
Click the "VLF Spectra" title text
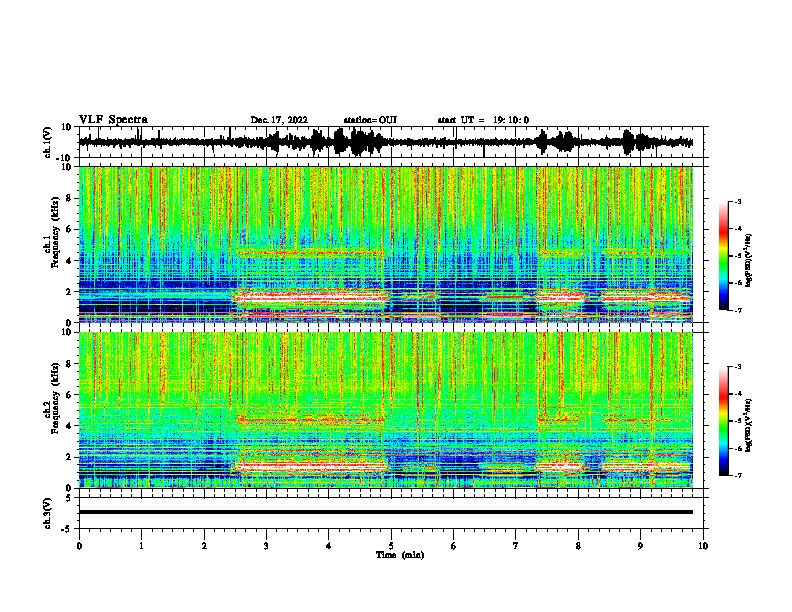(x=113, y=120)
